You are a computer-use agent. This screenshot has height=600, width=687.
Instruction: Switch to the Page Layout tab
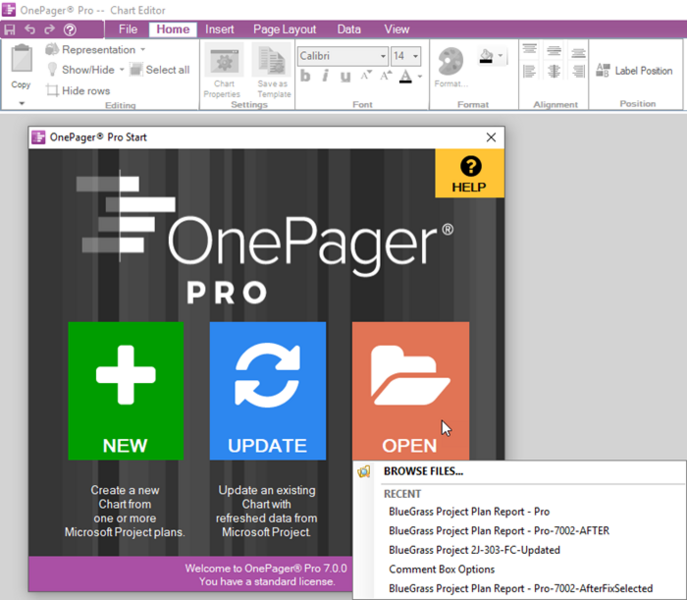(284, 29)
